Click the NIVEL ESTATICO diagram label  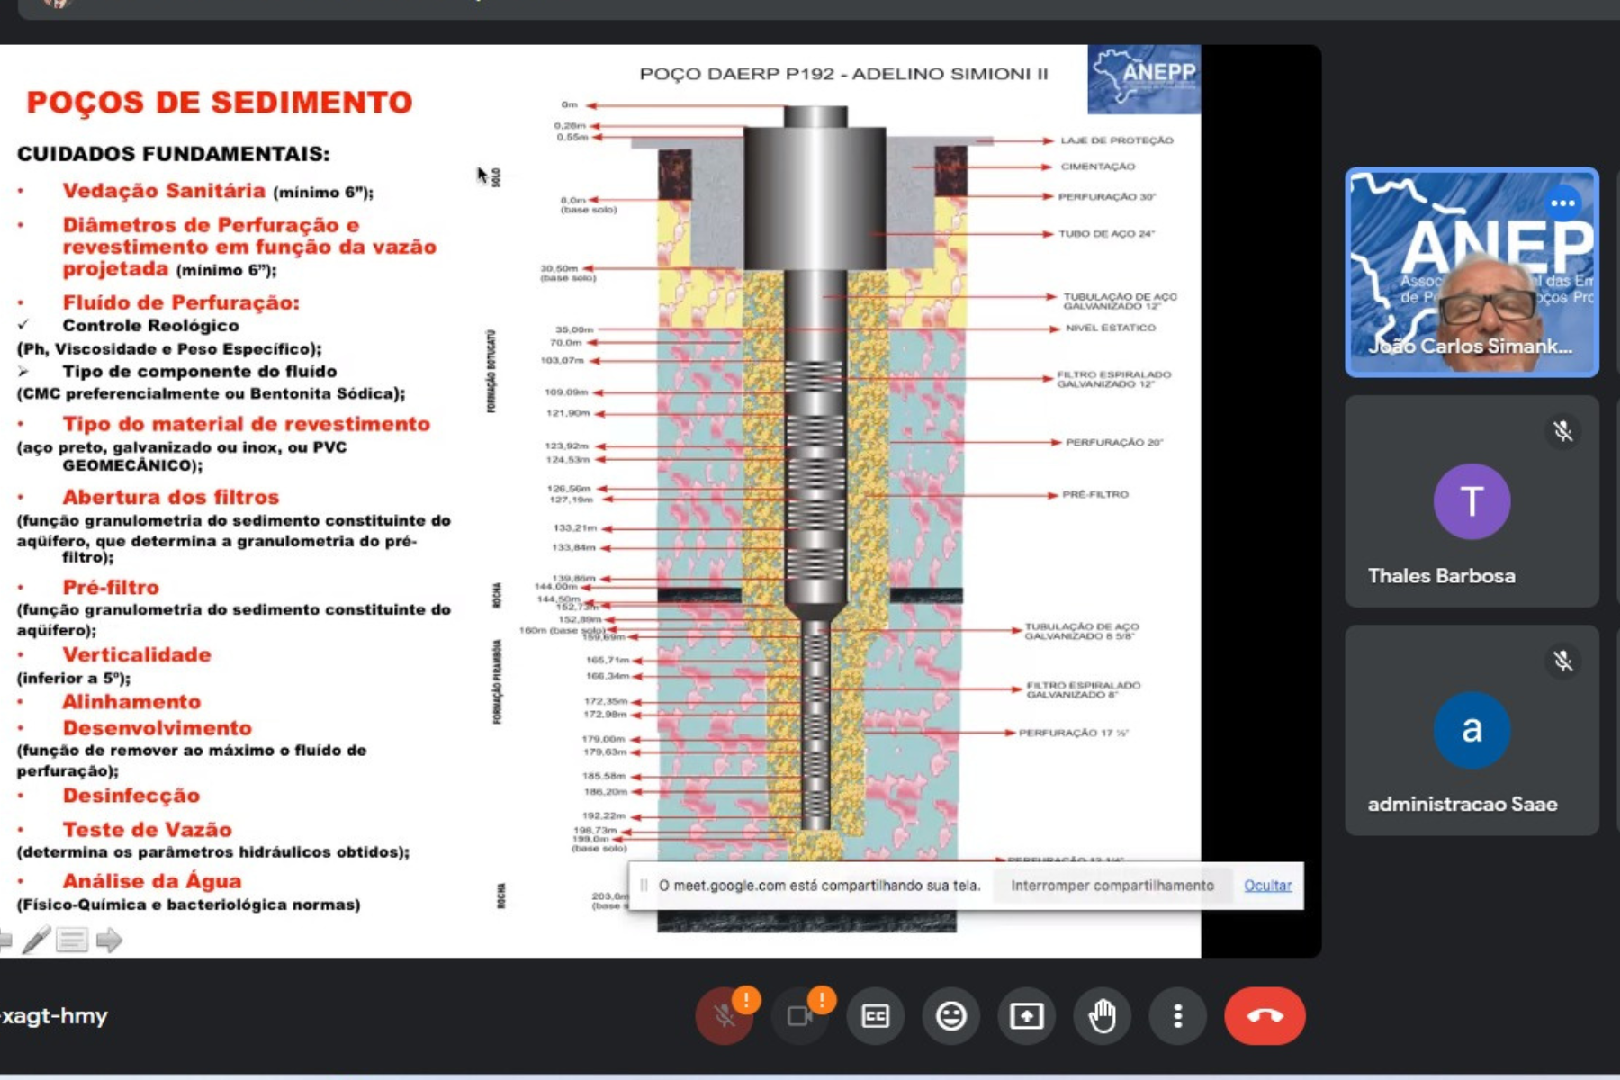pos(1110,327)
